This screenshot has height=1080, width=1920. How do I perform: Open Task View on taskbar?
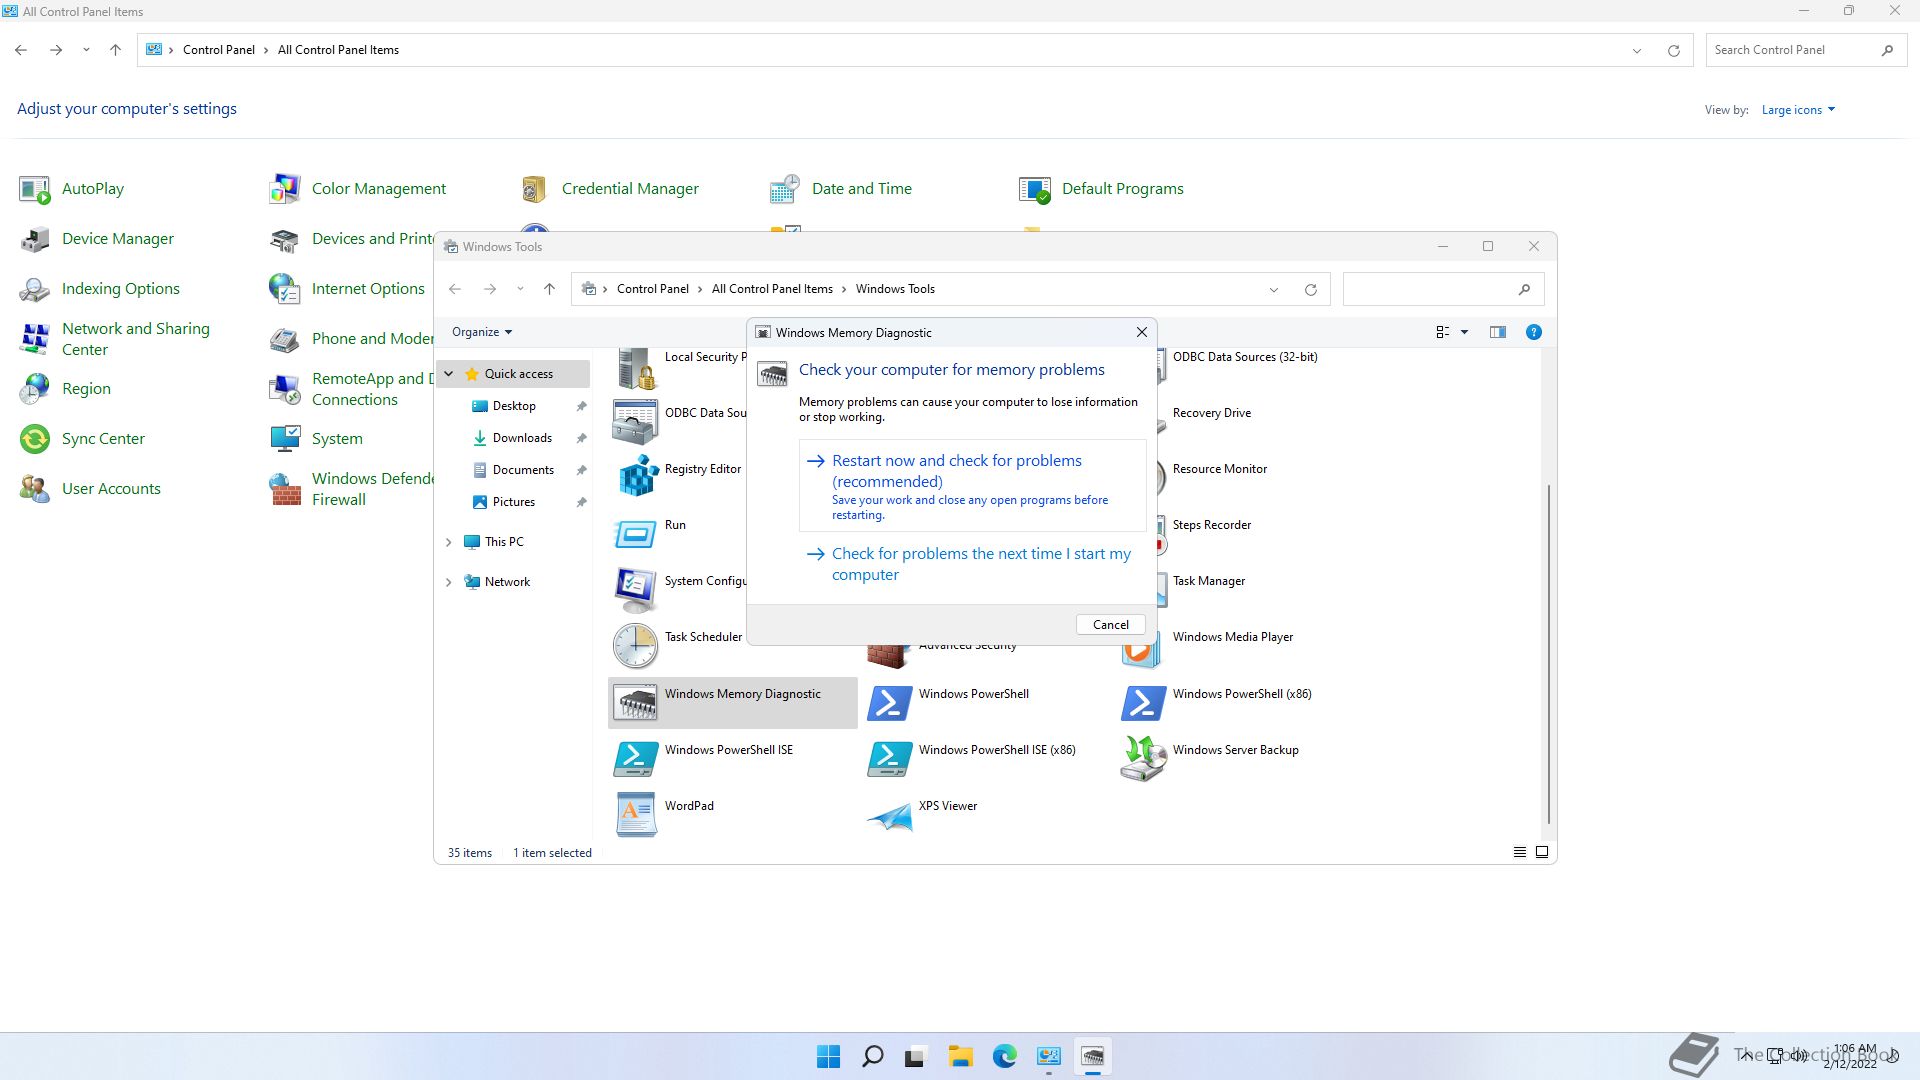(916, 1057)
